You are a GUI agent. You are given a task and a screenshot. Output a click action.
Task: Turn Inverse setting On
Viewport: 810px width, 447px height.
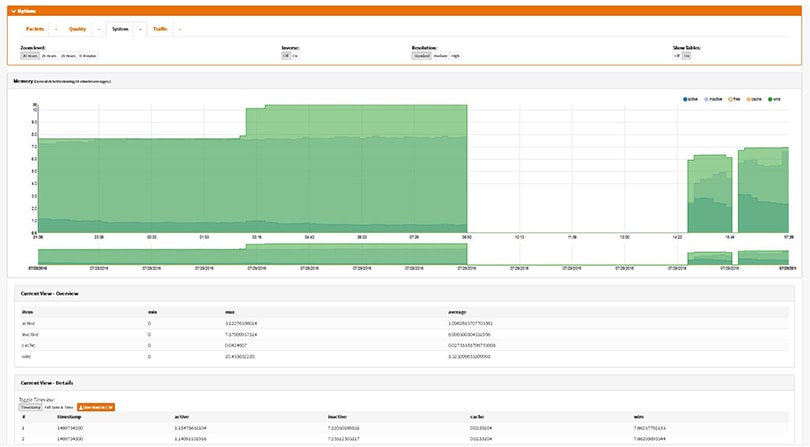295,56
